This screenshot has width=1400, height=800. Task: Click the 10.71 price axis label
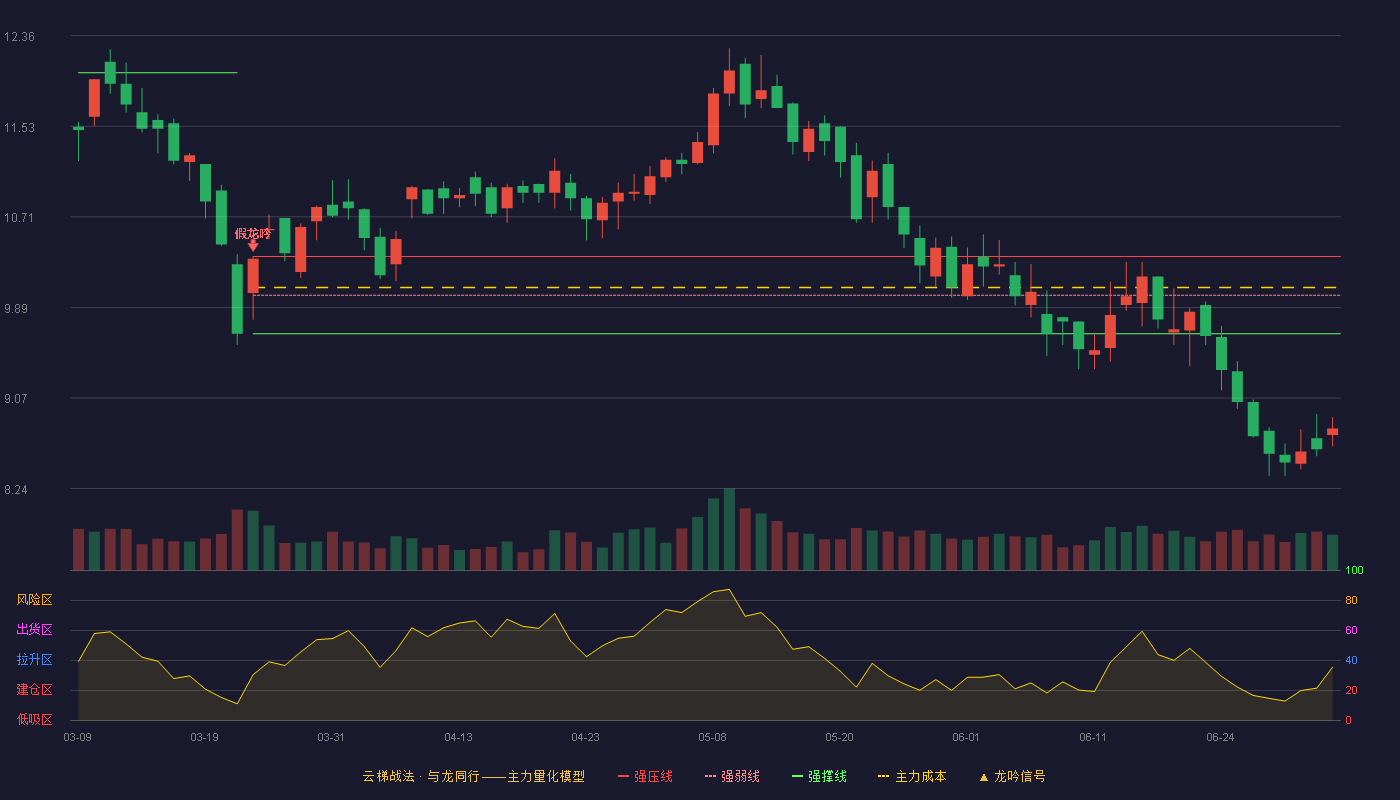19,218
